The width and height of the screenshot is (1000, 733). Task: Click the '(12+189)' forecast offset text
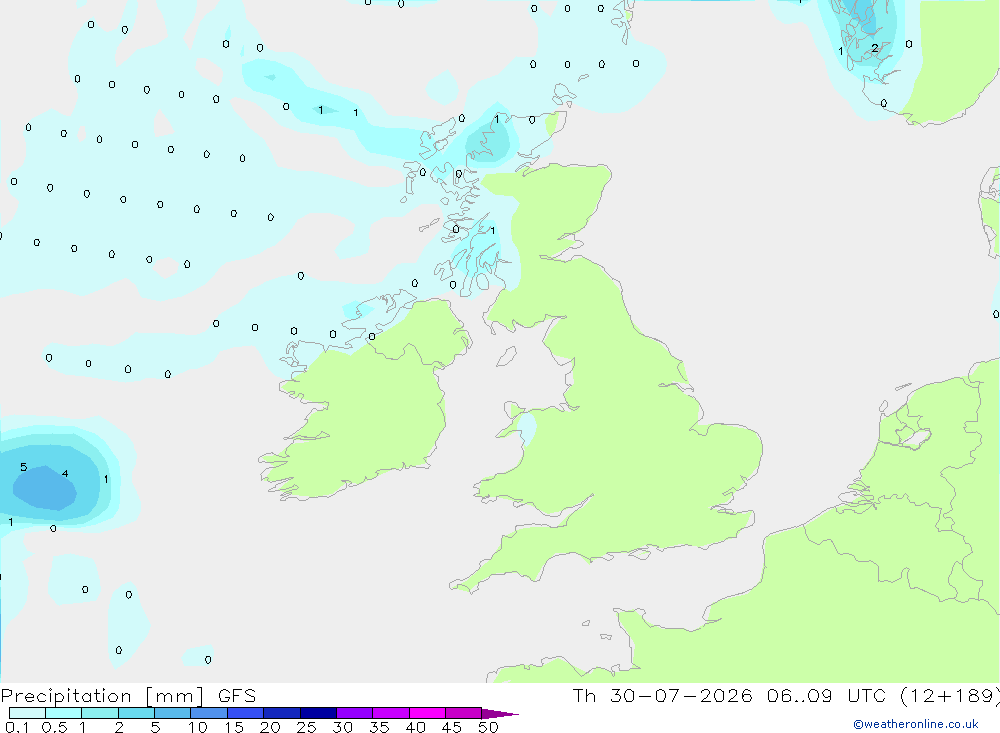coord(950,696)
